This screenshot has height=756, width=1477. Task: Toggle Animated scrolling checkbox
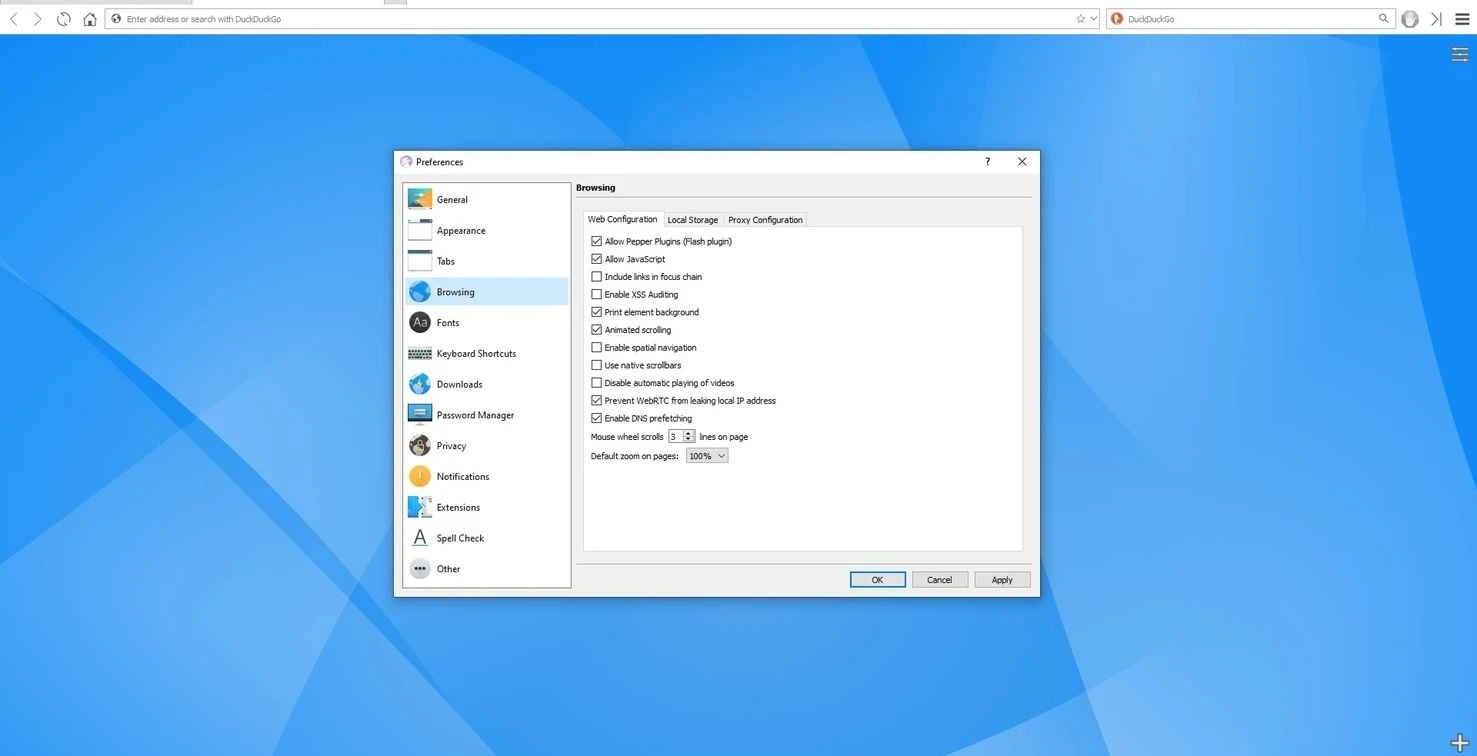click(597, 330)
